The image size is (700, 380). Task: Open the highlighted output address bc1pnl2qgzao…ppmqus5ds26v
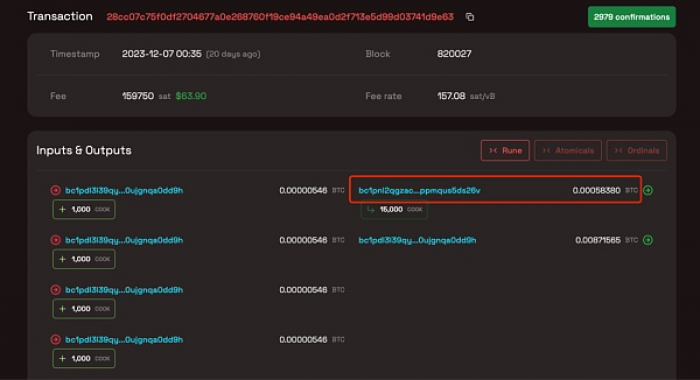[x=419, y=191]
